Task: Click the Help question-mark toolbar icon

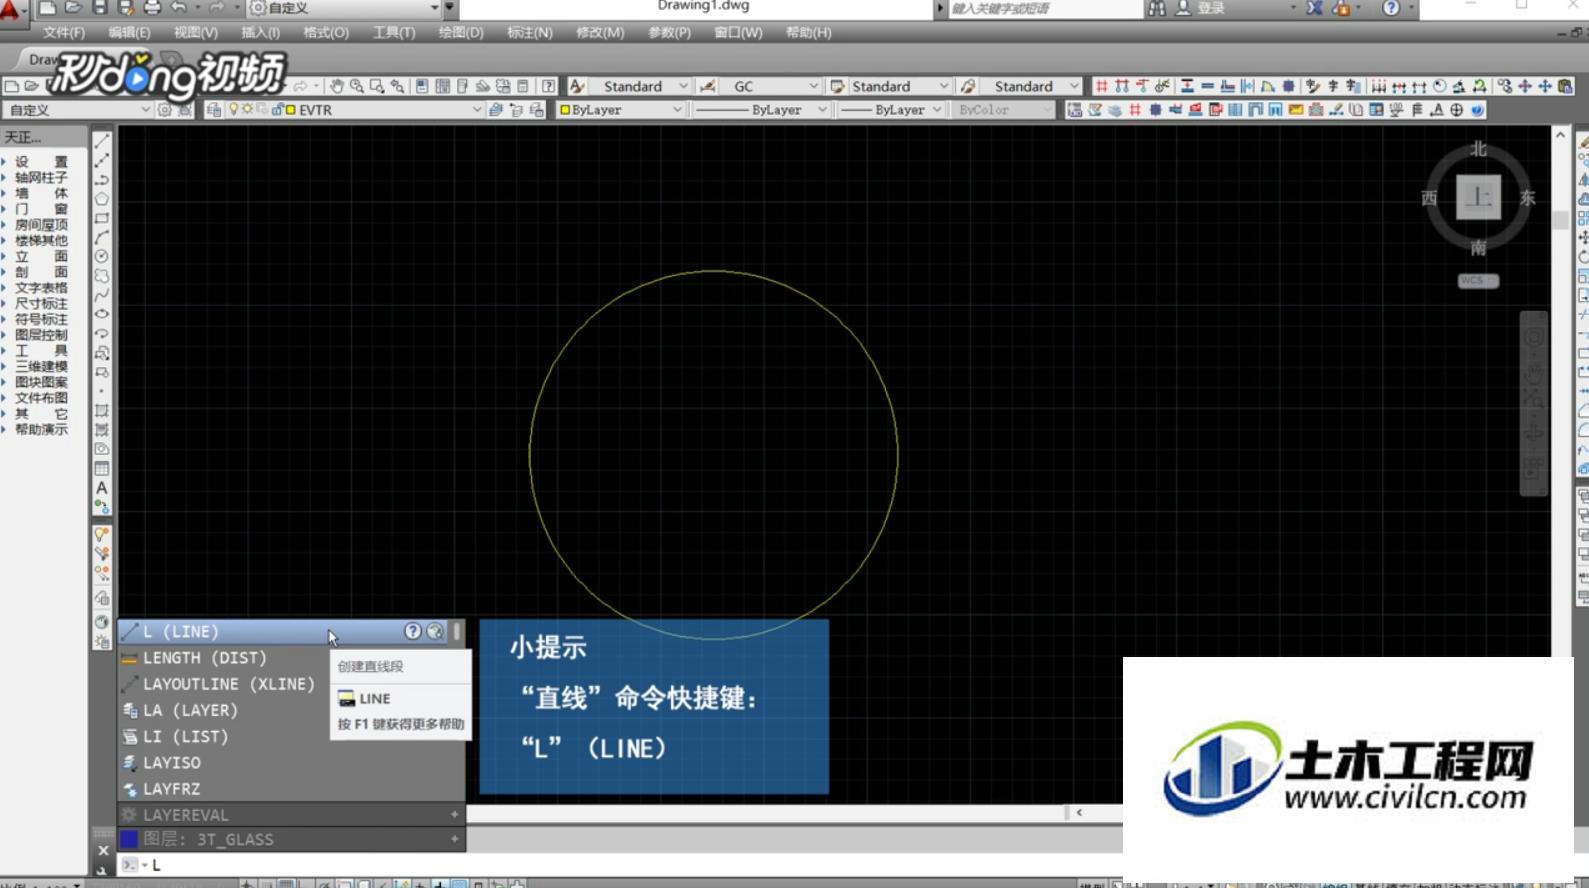Action: click(548, 86)
